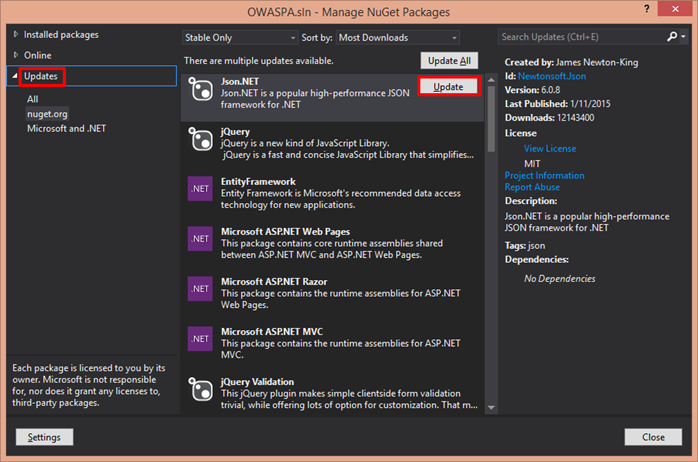Click the ASP.NET MVC .NET icon
Screen dimensions: 698x462
point(200,339)
